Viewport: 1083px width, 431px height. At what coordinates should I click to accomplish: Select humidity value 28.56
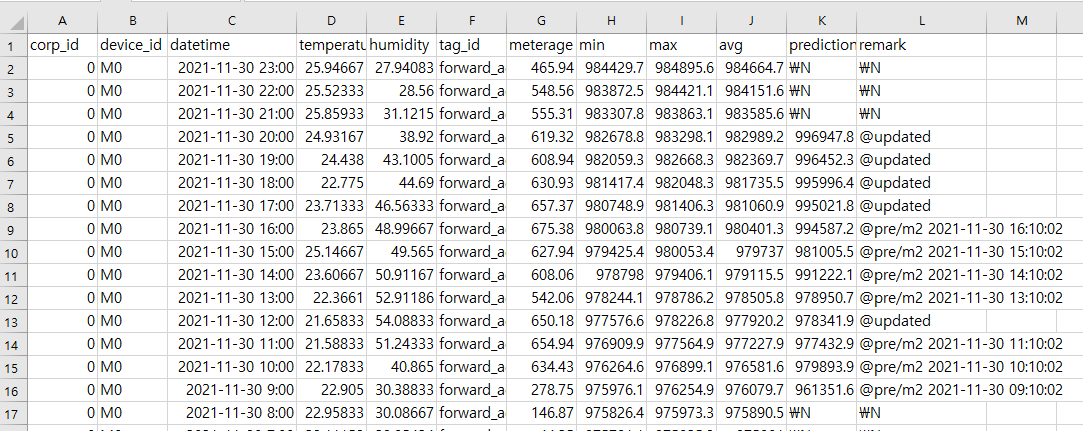(x=402, y=90)
